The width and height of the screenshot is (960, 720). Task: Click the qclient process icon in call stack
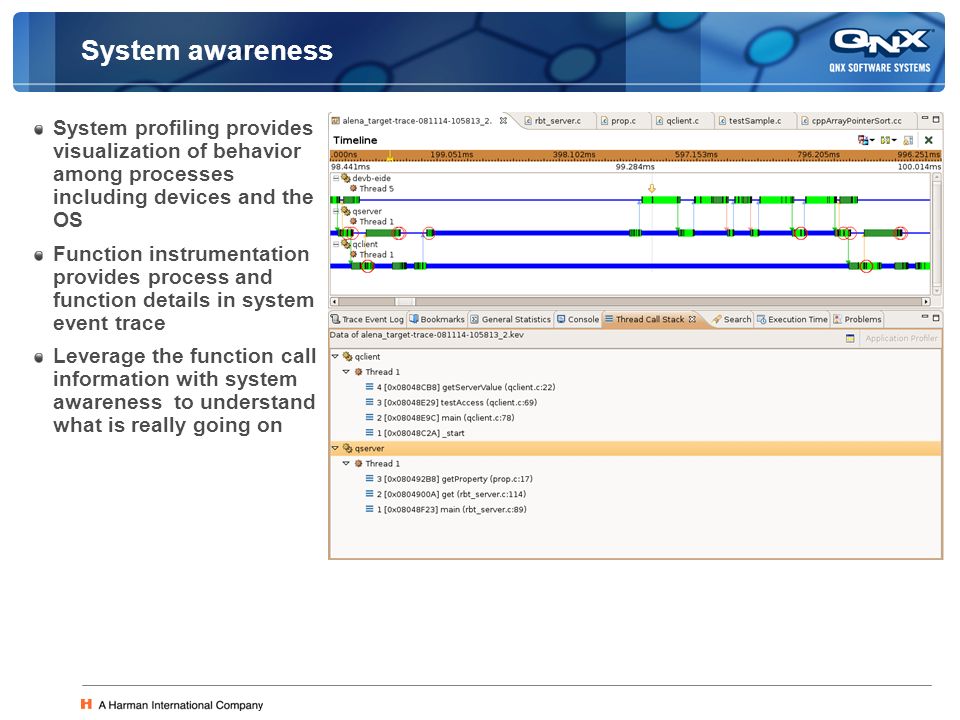(348, 356)
